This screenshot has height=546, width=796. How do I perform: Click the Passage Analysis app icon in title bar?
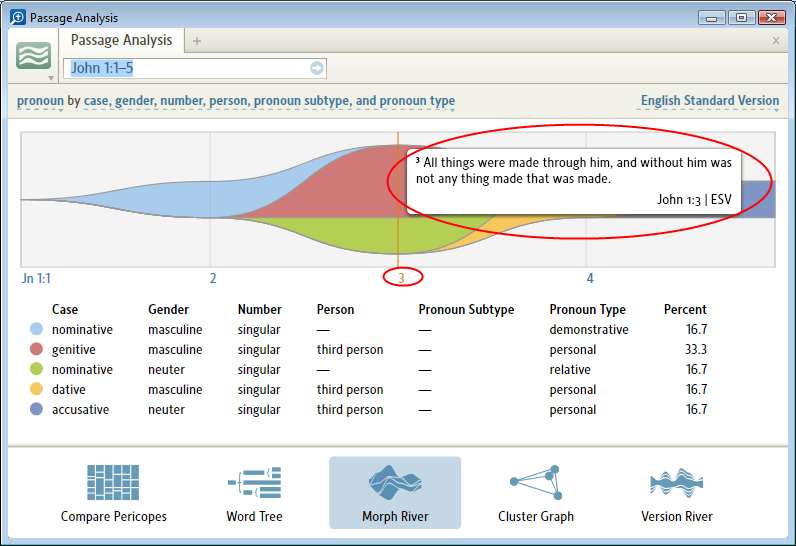[18, 17]
